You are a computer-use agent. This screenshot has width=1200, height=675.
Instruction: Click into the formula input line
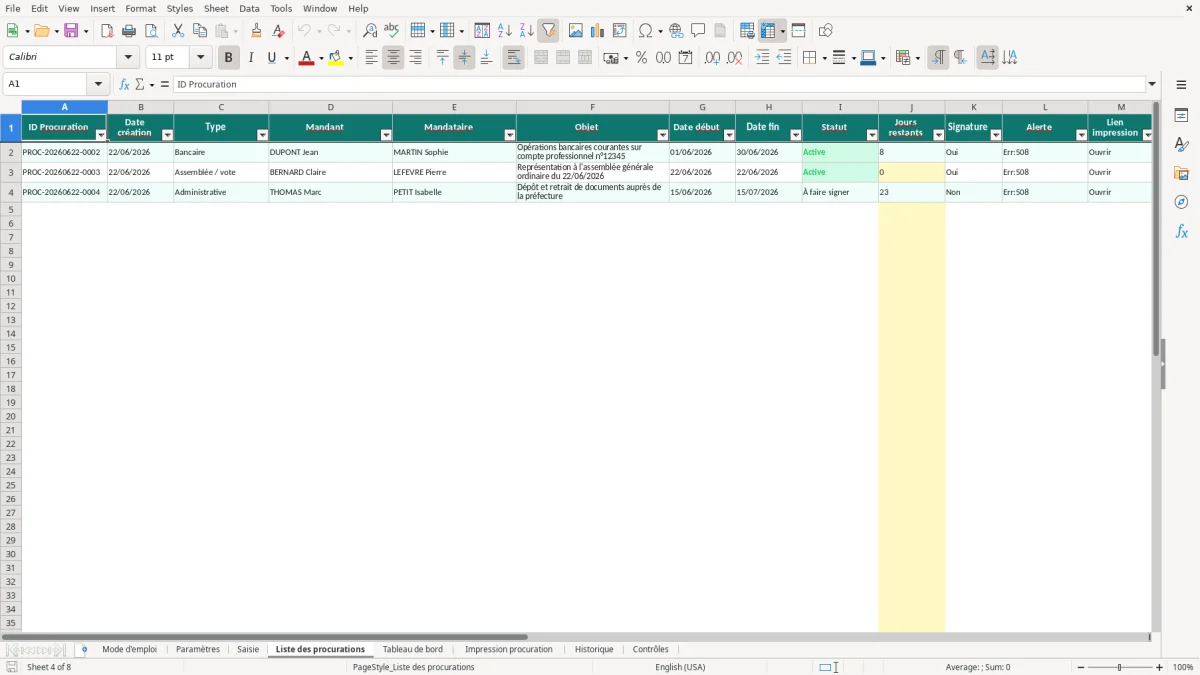click(x=659, y=85)
